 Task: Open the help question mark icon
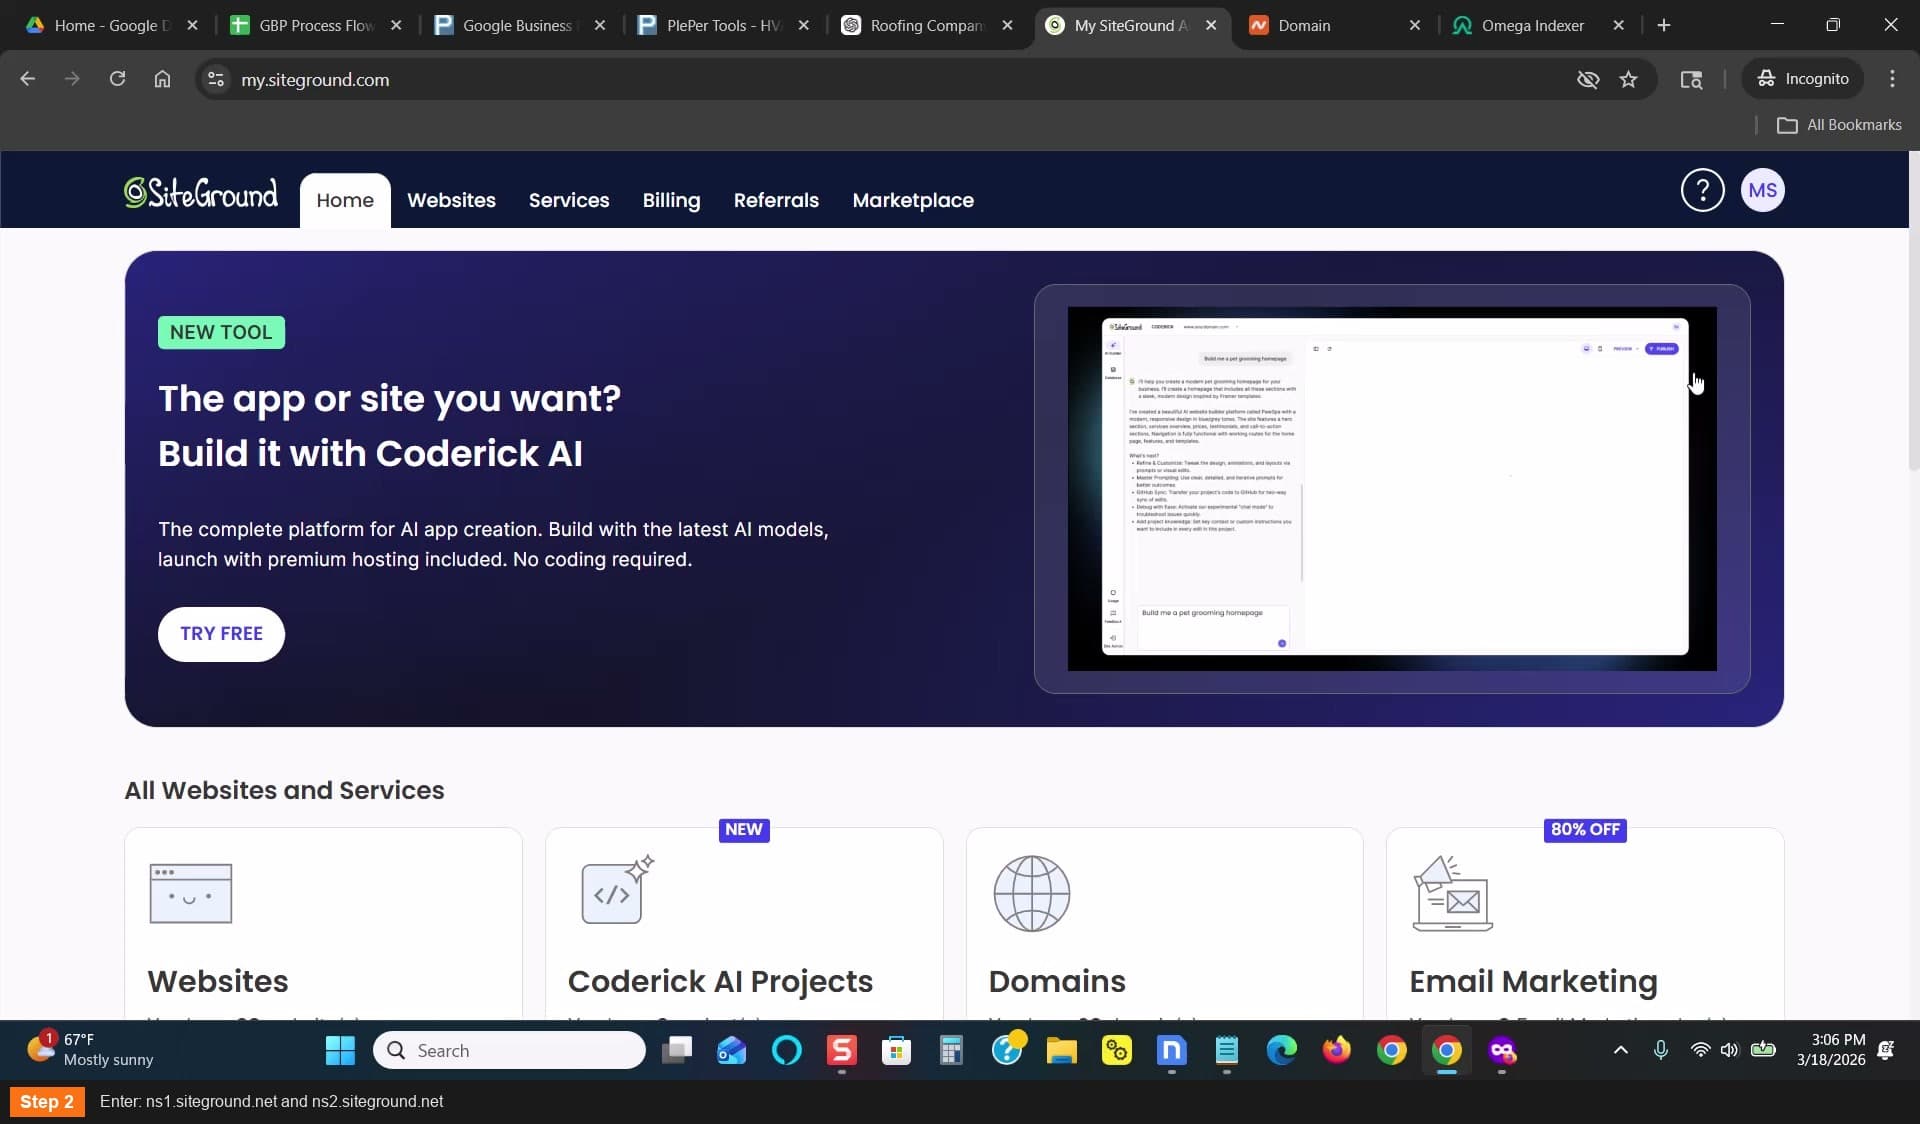[1702, 190]
